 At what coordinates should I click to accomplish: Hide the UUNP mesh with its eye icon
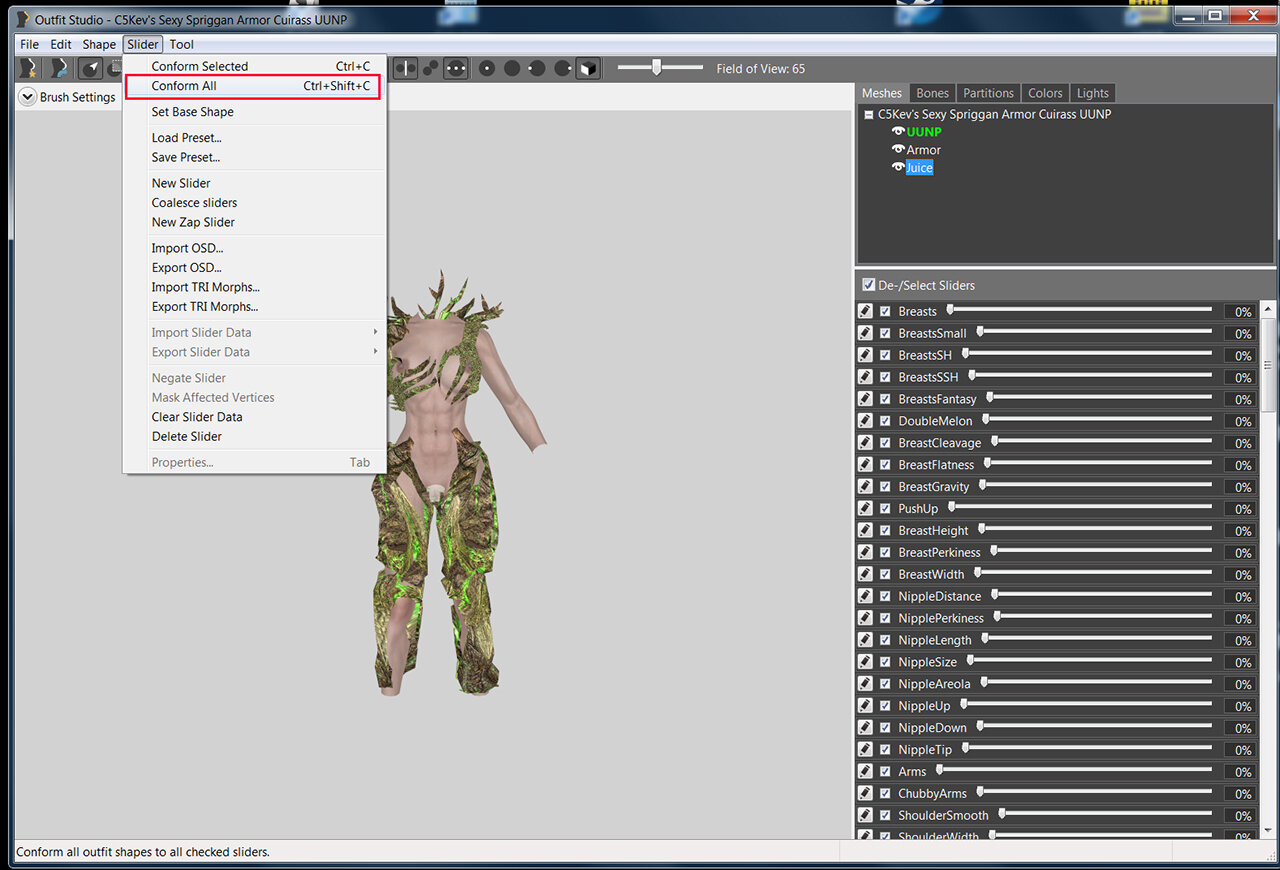coord(898,132)
